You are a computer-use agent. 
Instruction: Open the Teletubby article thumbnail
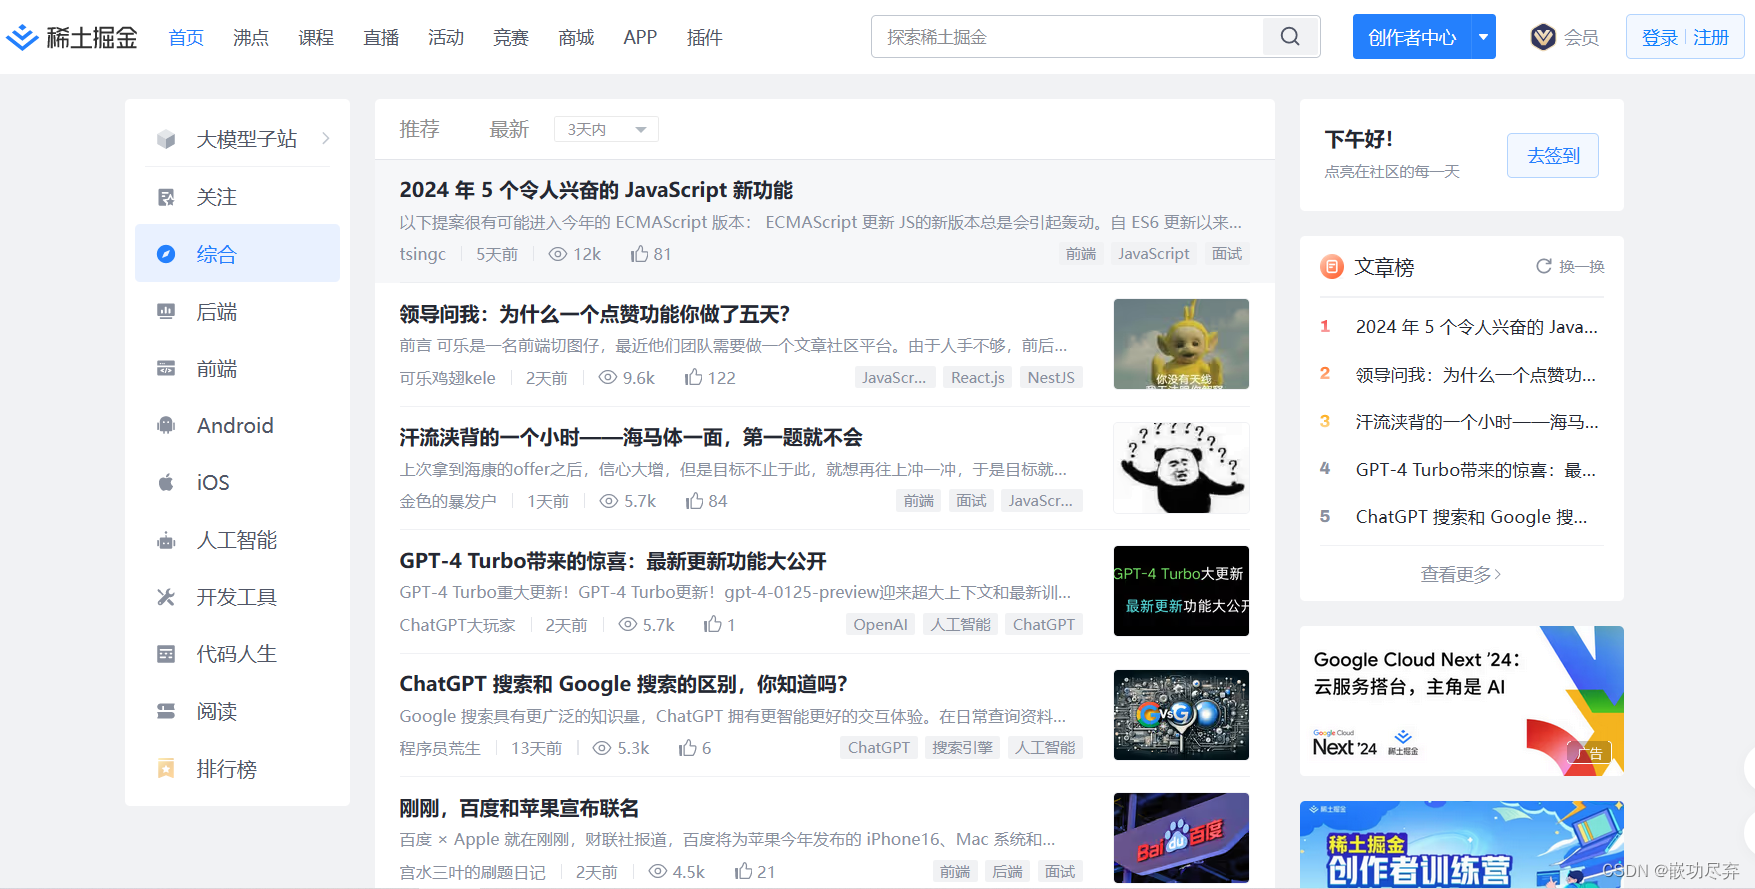click(1181, 344)
